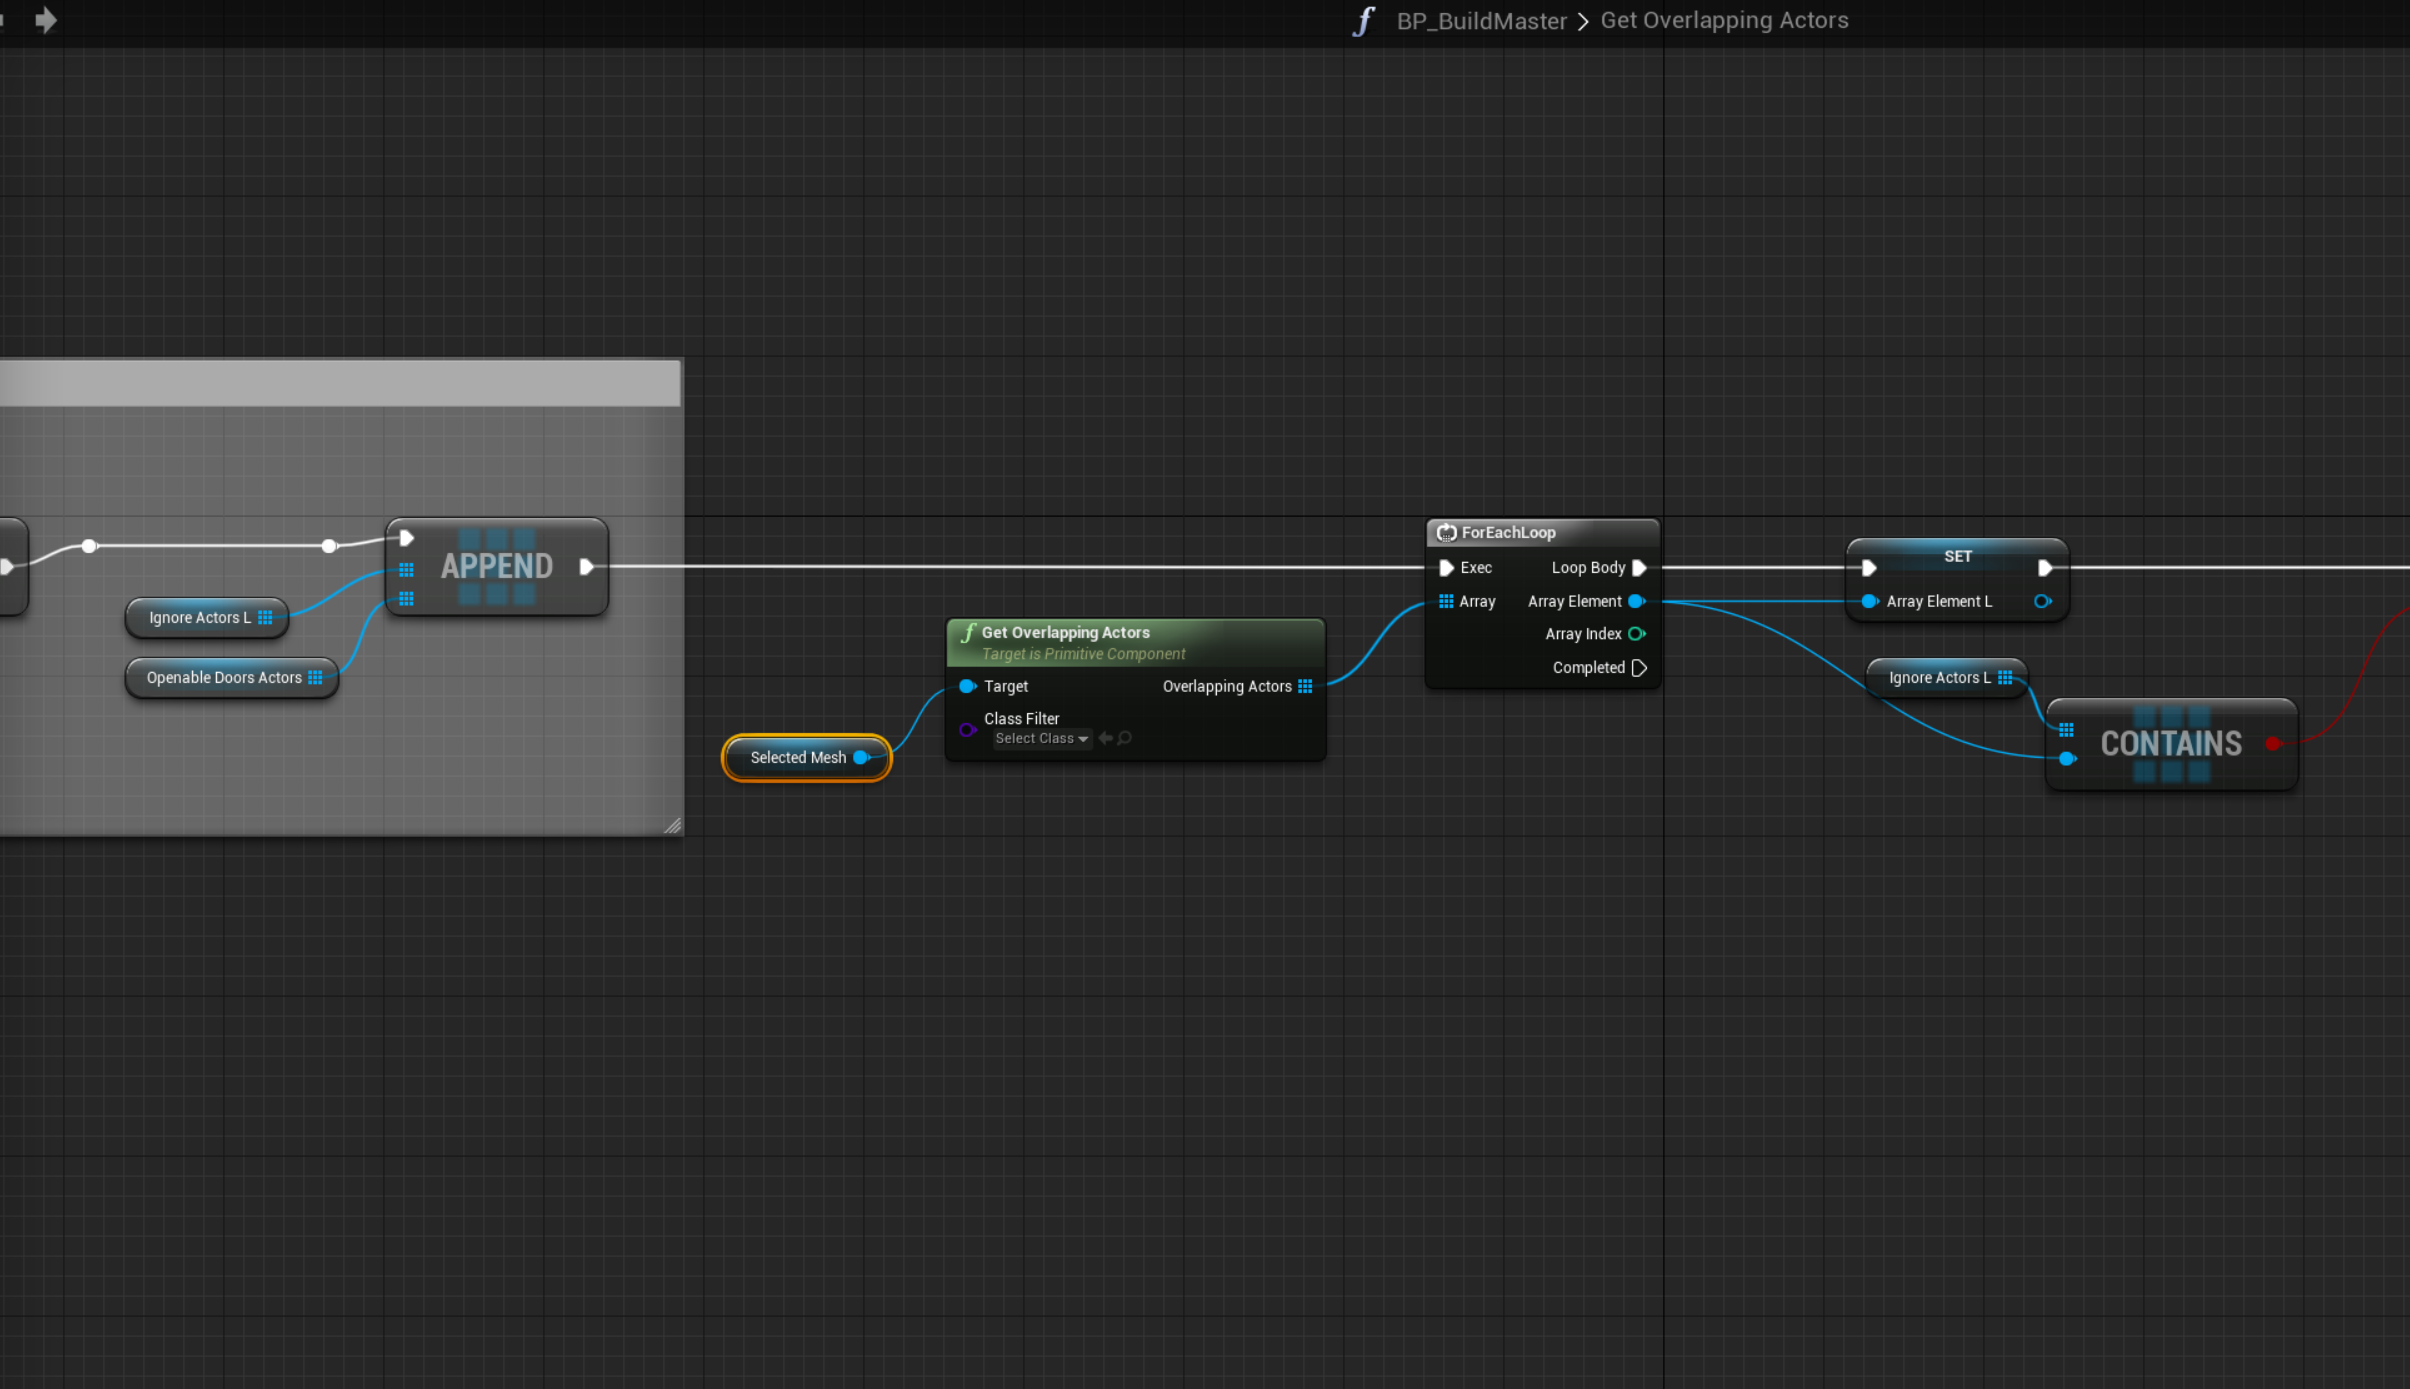Viewport: 2410px width, 1389px height.
Task: Click the Overlapping Actors array output pin
Action: pos(1305,686)
